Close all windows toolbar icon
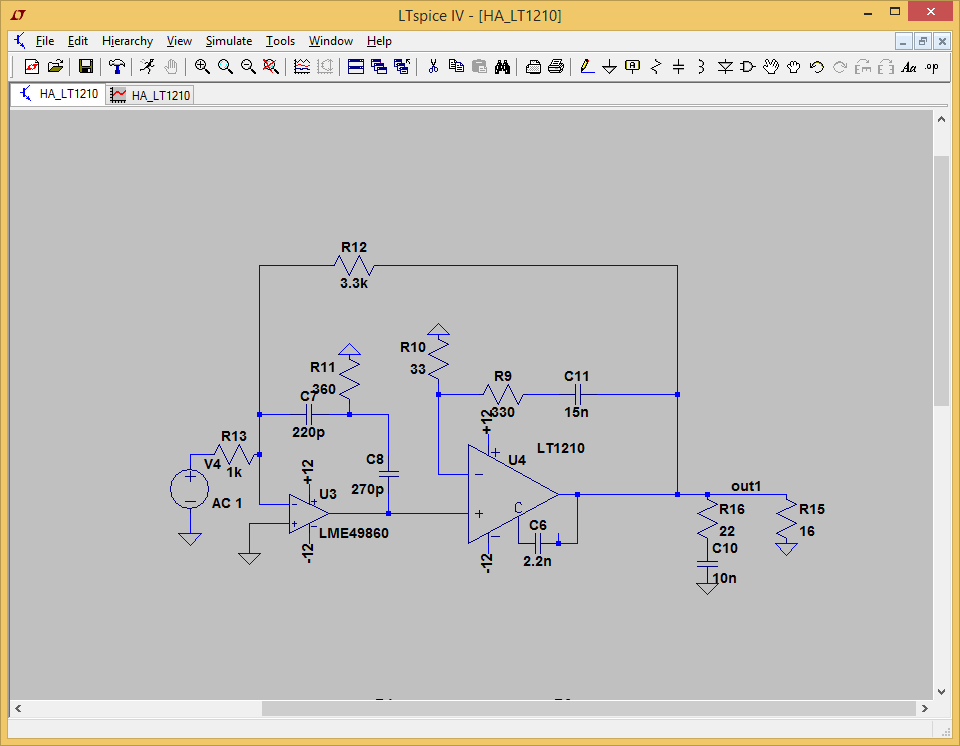 pos(402,66)
